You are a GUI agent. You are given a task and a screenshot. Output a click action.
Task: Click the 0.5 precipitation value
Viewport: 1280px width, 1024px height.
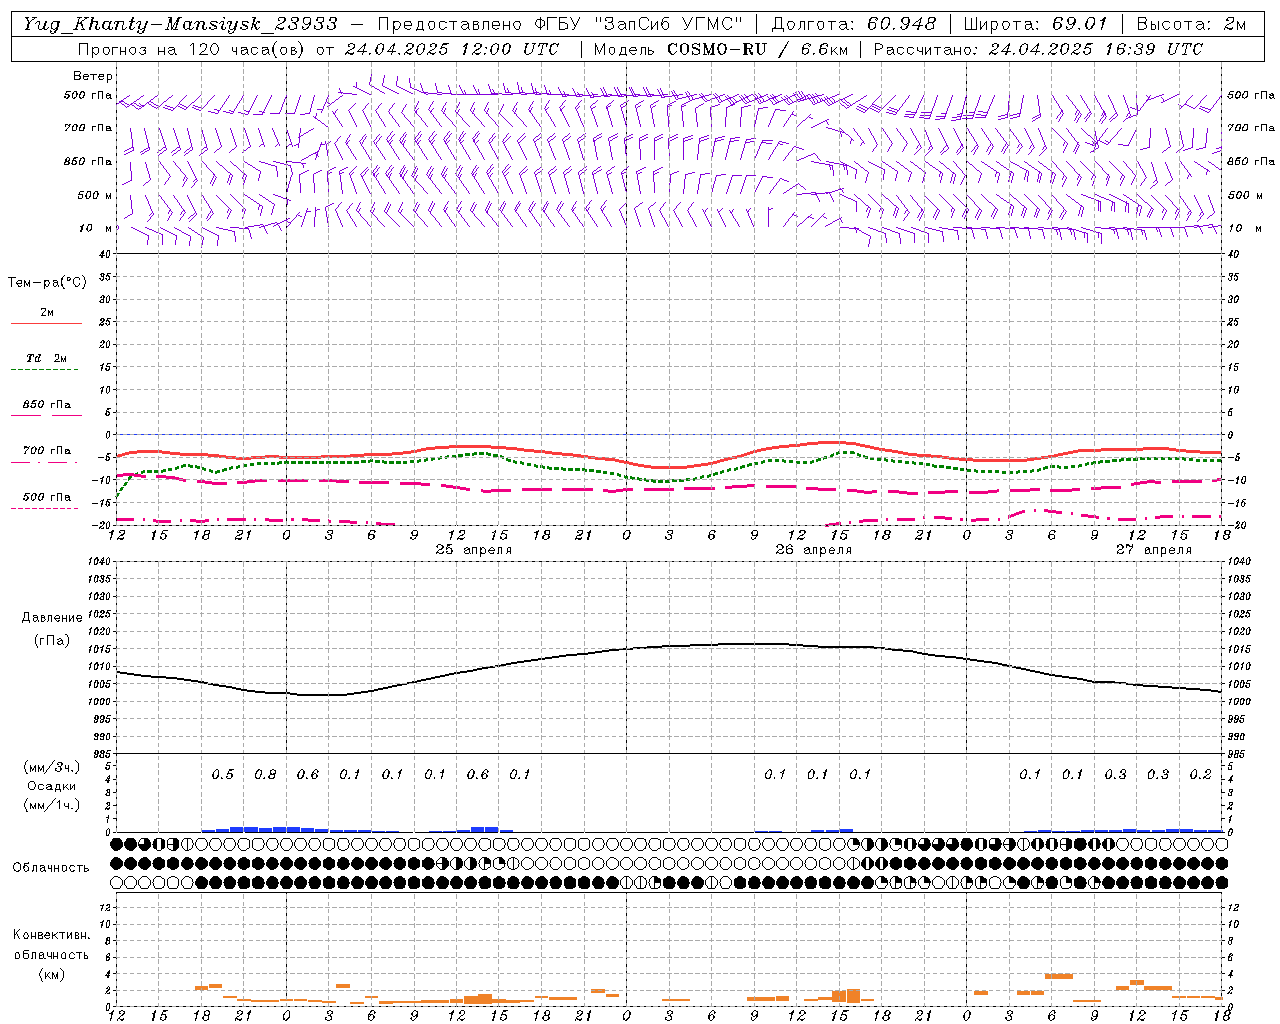click(222, 774)
